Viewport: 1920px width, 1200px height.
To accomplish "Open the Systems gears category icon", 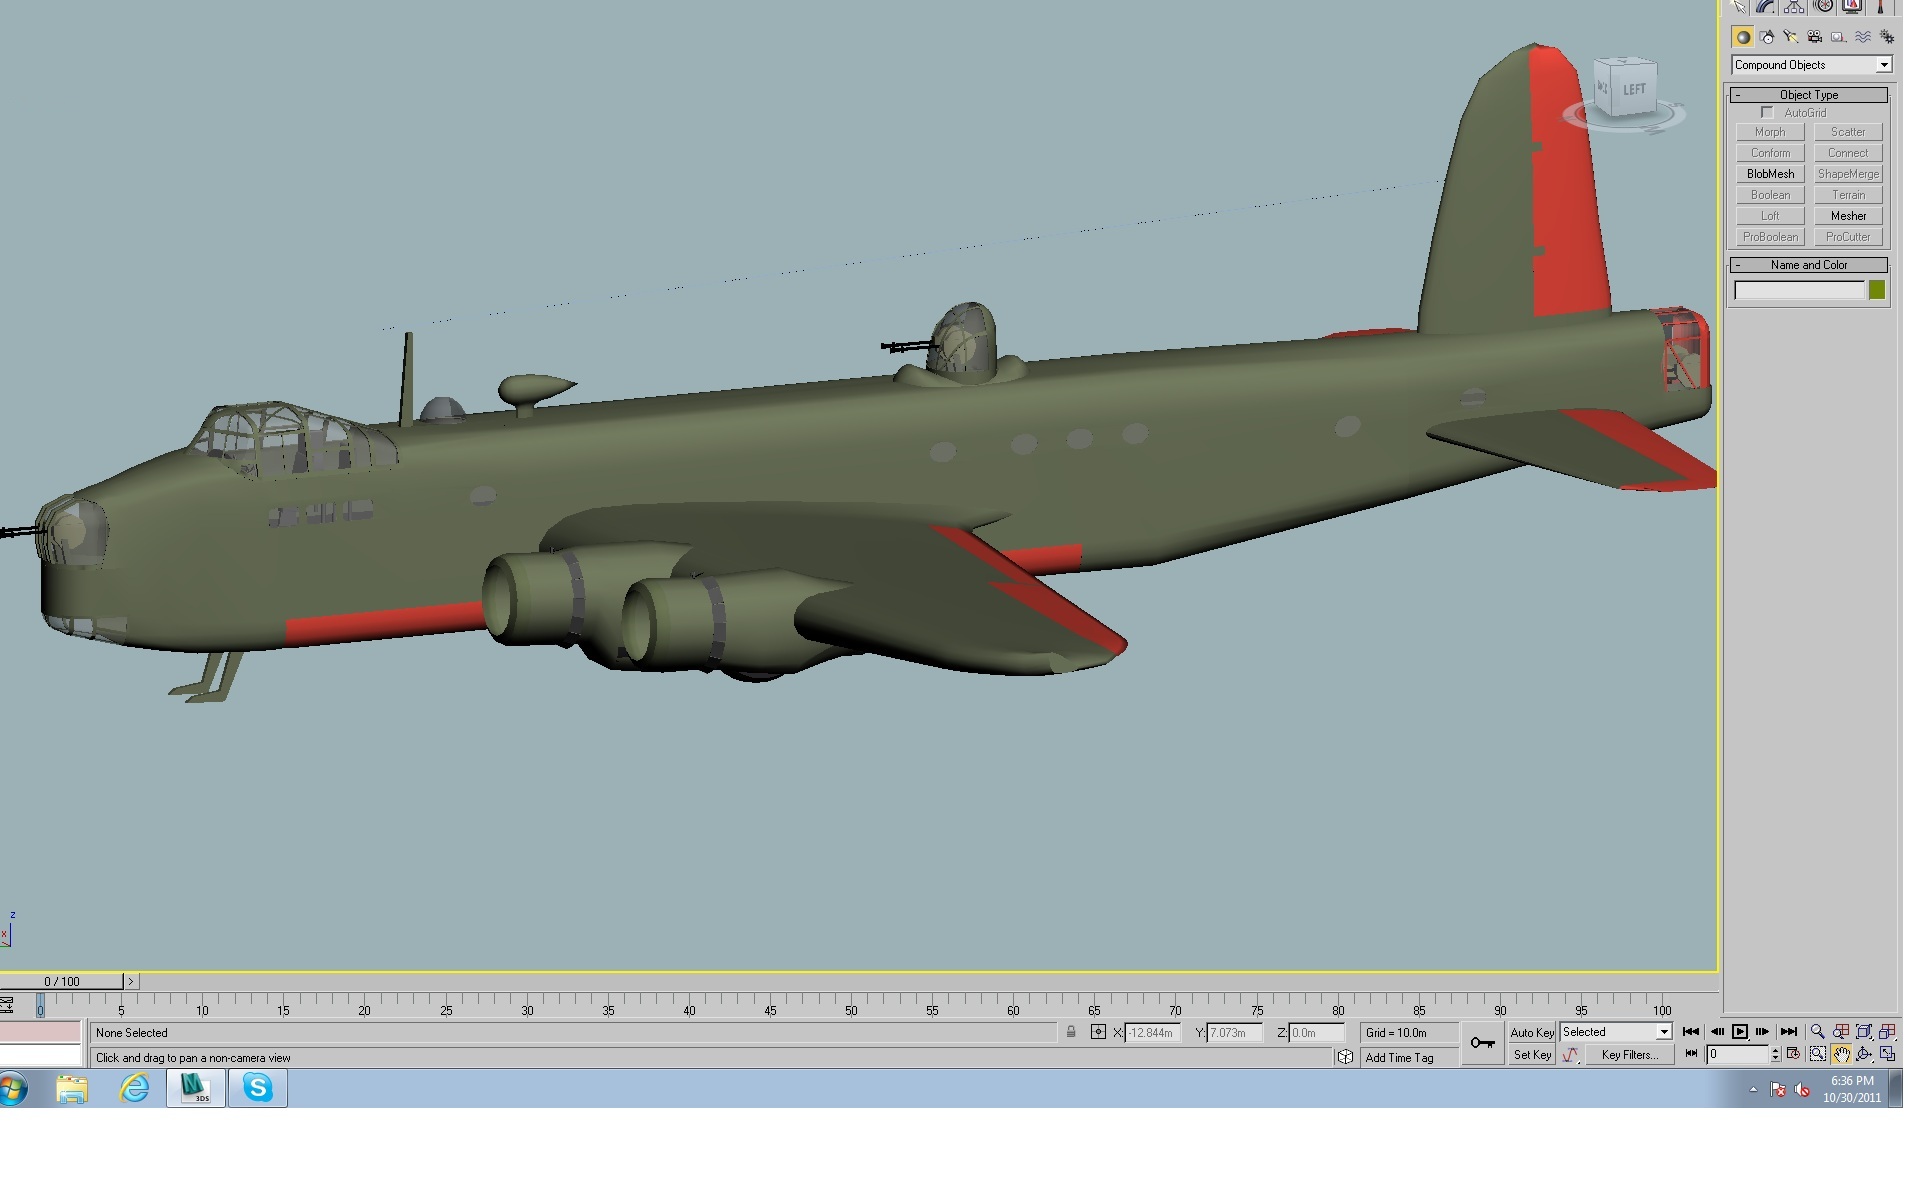I will coord(1887,37).
